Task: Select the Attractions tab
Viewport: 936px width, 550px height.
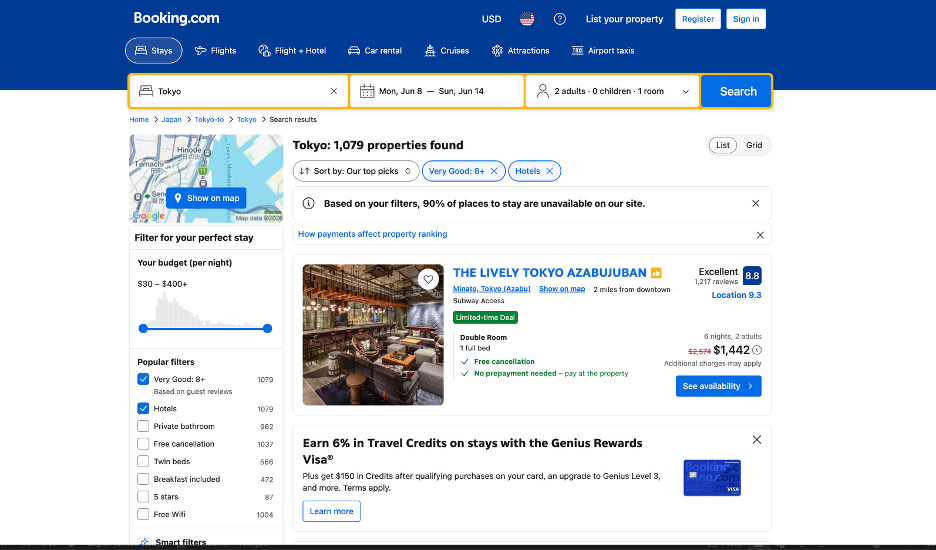Action: pyautogui.click(x=520, y=51)
